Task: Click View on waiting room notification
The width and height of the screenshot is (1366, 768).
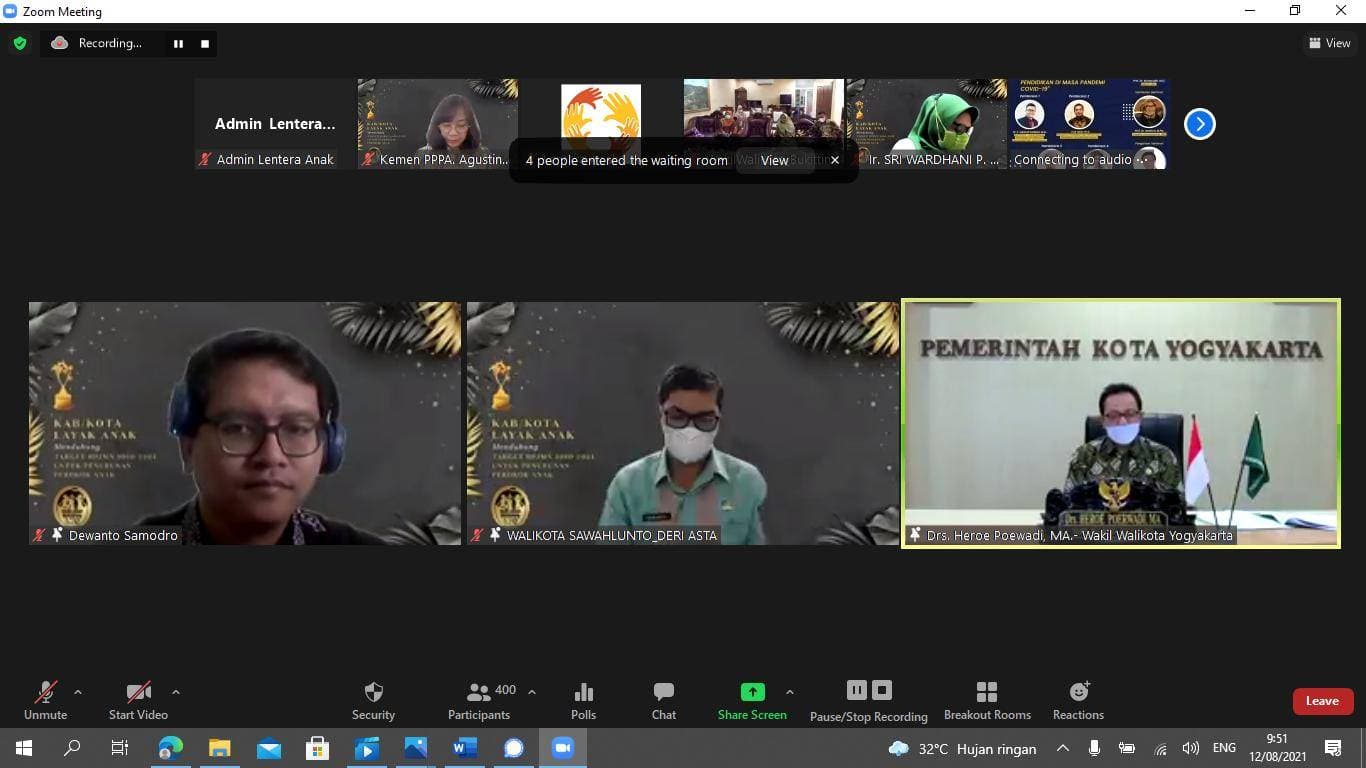Action: pos(774,160)
